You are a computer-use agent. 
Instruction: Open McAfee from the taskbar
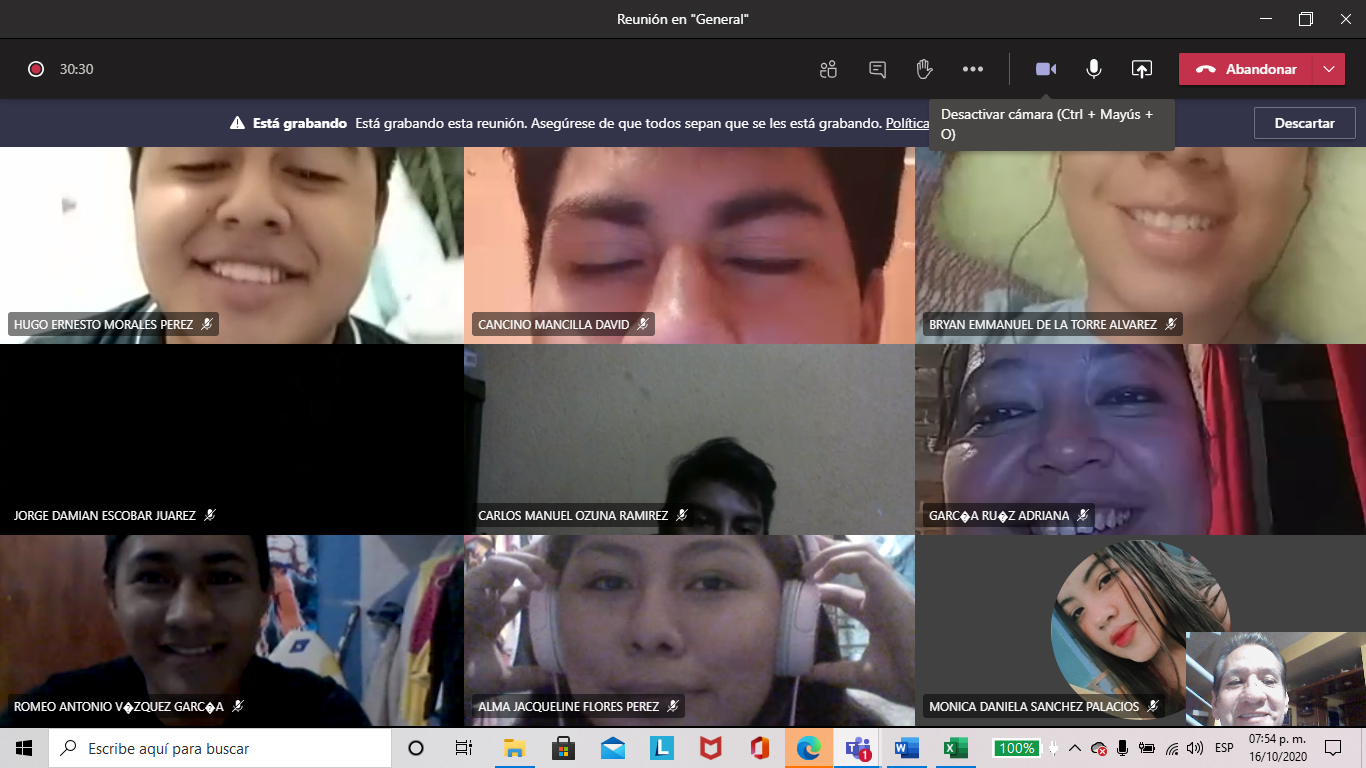[710, 748]
